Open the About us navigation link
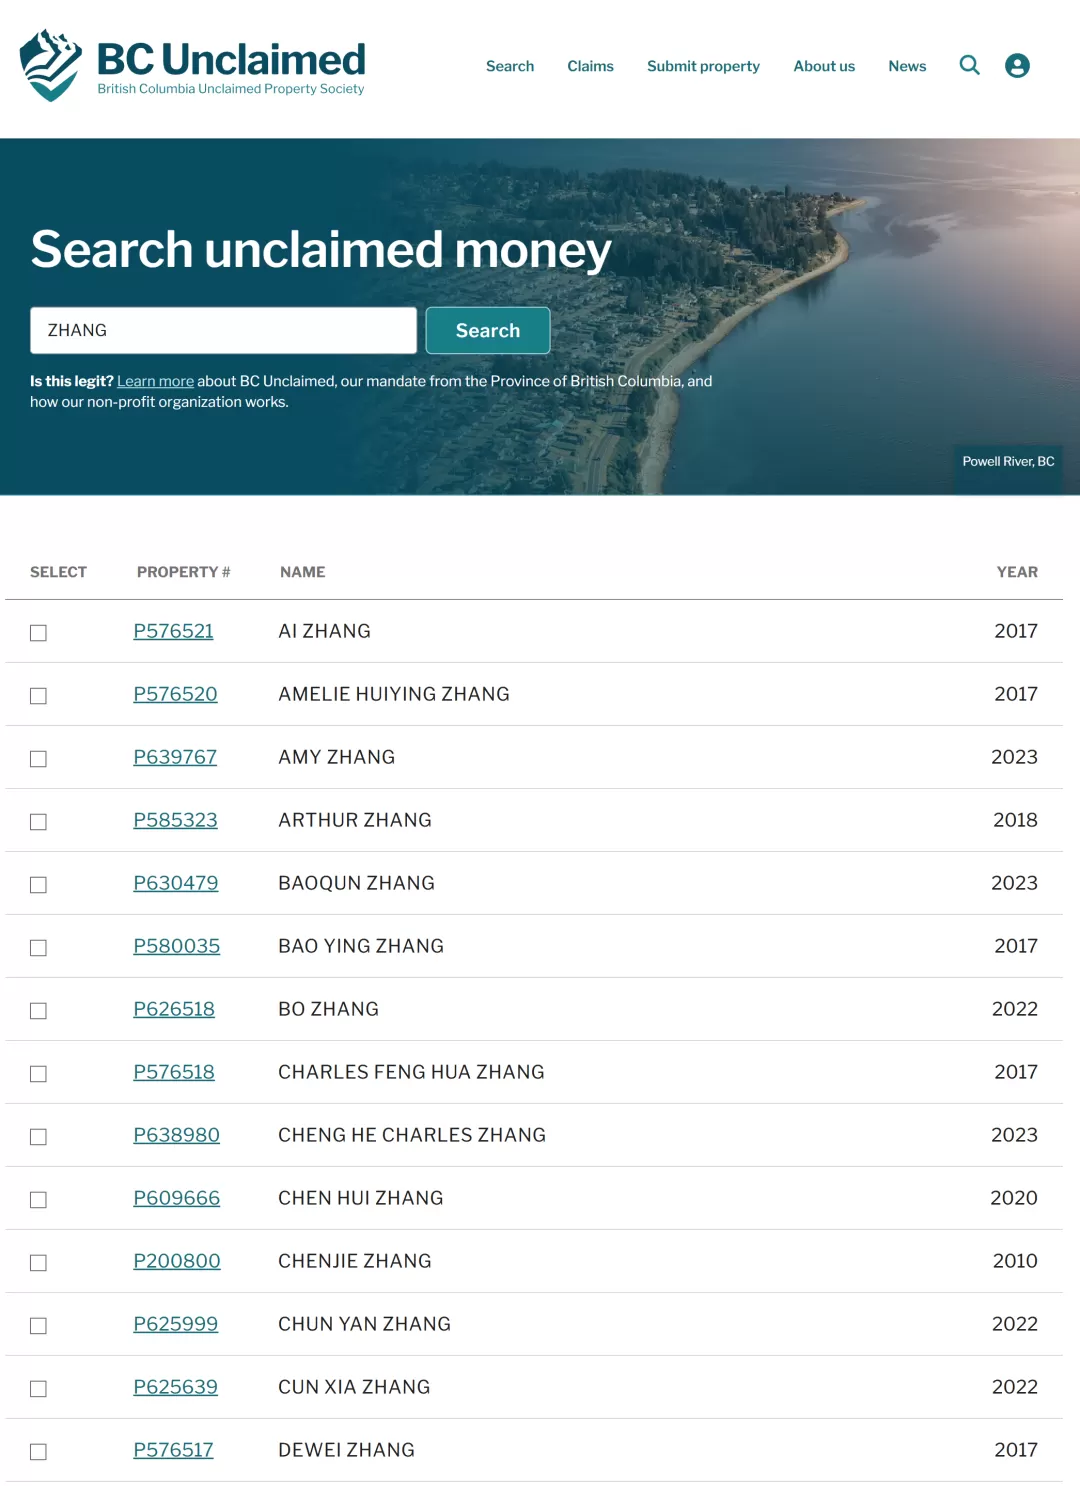This screenshot has height=1486, width=1080. (x=824, y=66)
